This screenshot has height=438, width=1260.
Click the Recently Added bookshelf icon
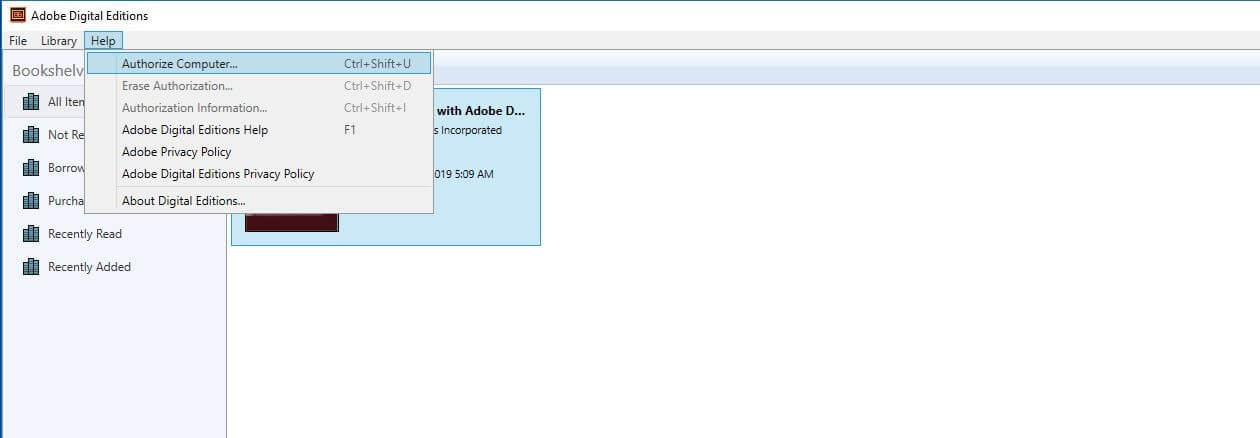[31, 267]
